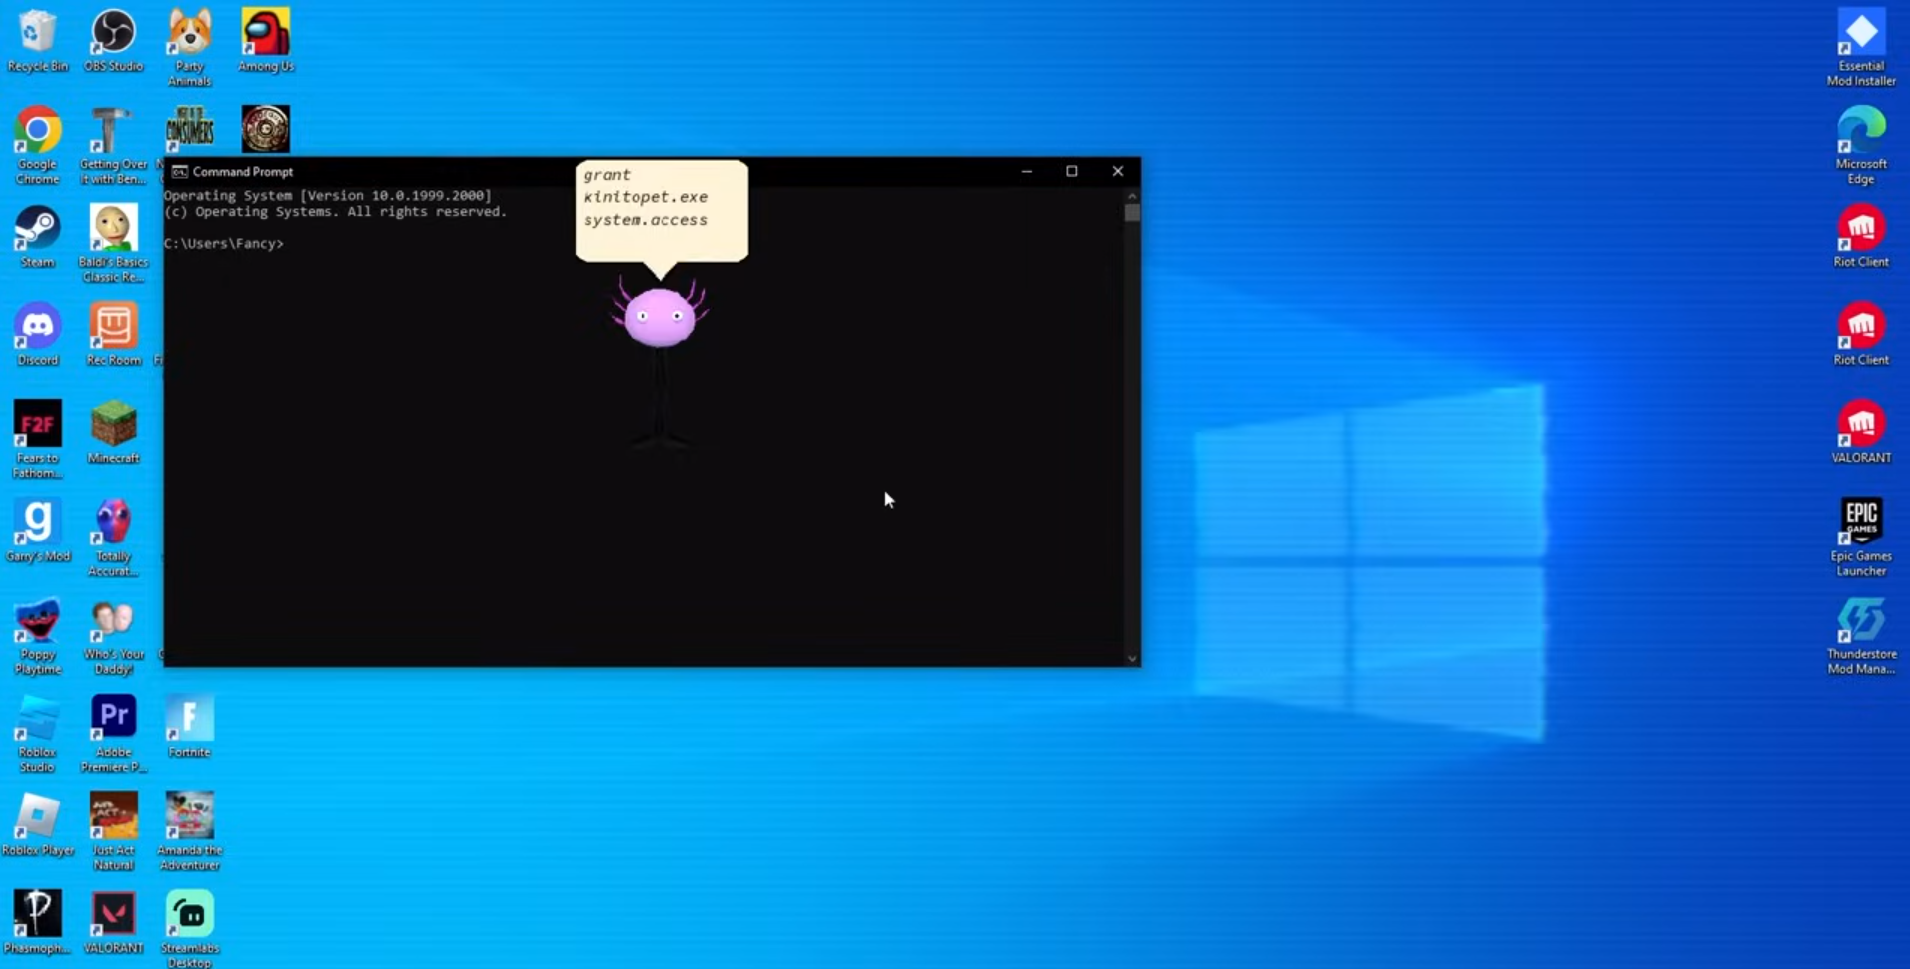Launch OBS Studio from the desktop
The image size is (1910, 969).
coord(113,40)
